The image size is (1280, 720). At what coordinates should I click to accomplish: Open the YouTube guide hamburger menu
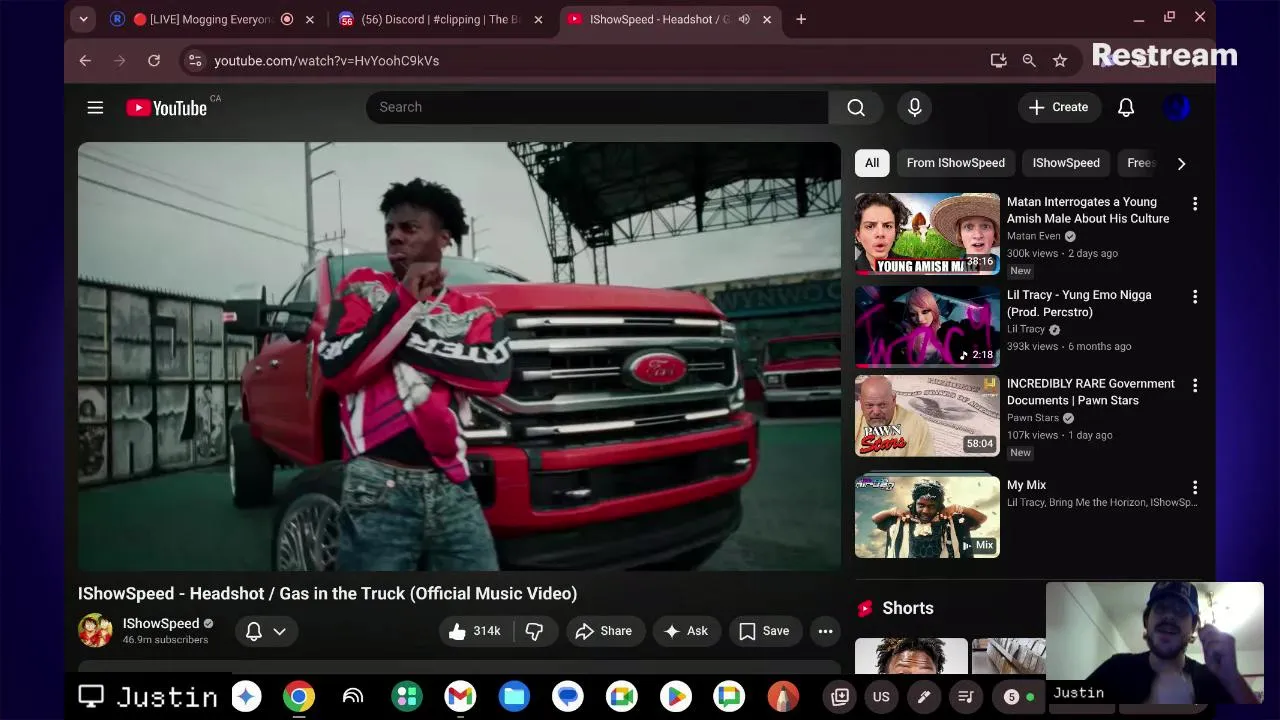tap(95, 107)
